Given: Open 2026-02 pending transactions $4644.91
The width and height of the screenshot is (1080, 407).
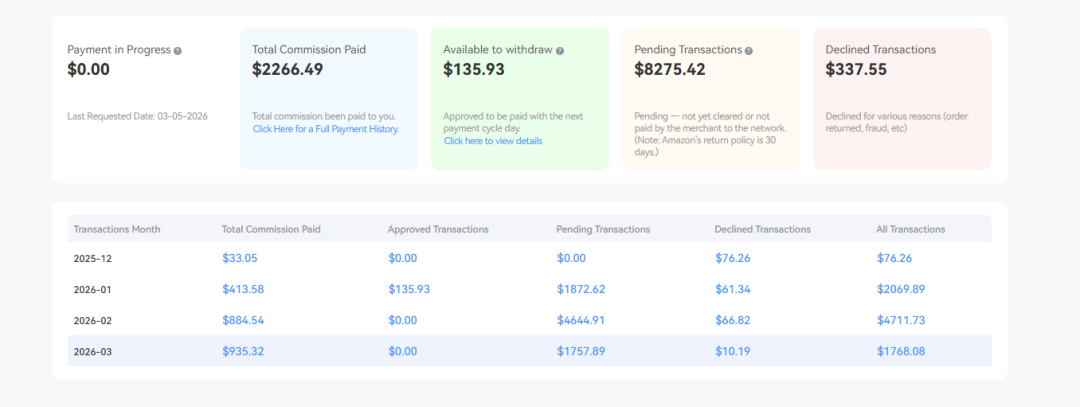Looking at the screenshot, I should (x=581, y=320).
